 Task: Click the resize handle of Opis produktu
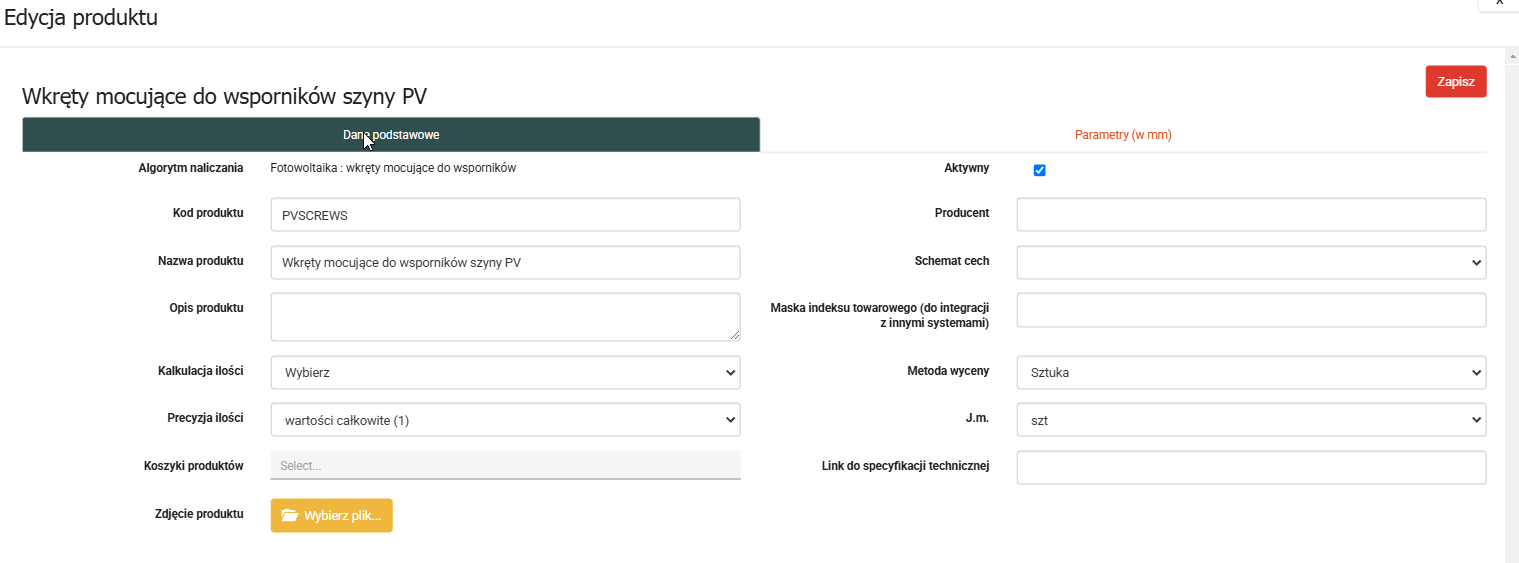735,335
